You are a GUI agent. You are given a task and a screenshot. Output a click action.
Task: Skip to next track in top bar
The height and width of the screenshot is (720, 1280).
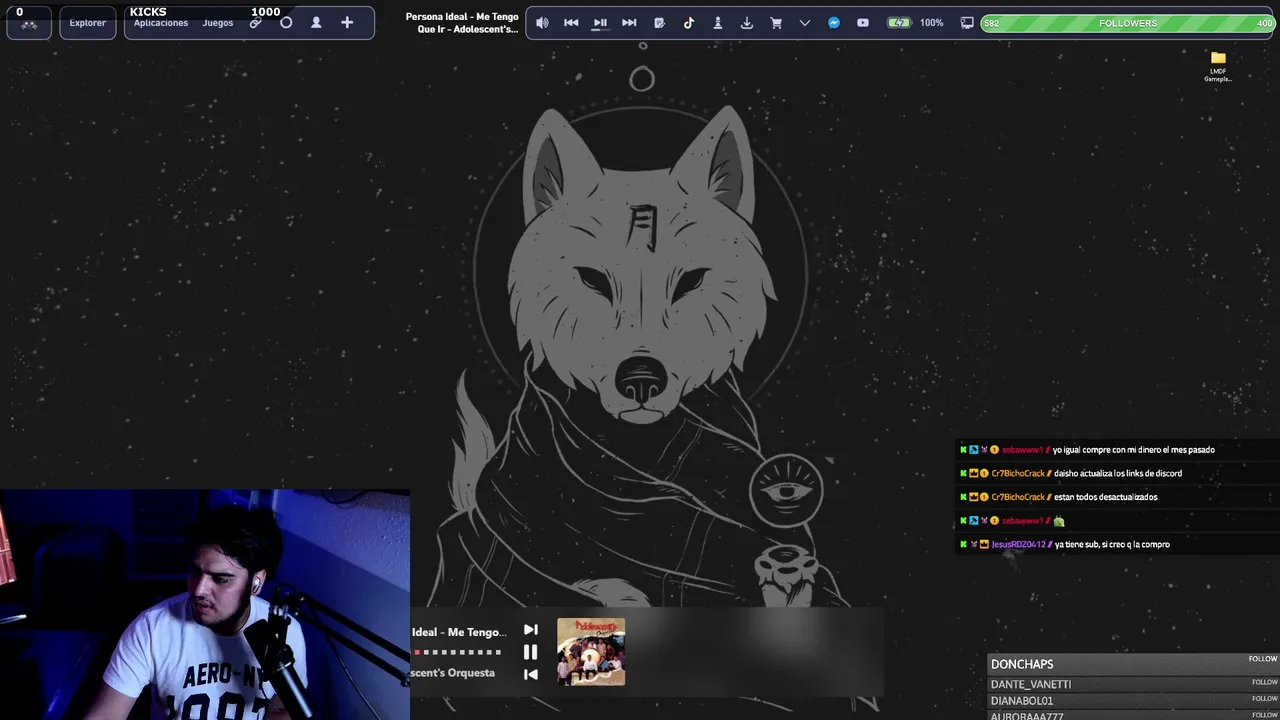tap(629, 23)
